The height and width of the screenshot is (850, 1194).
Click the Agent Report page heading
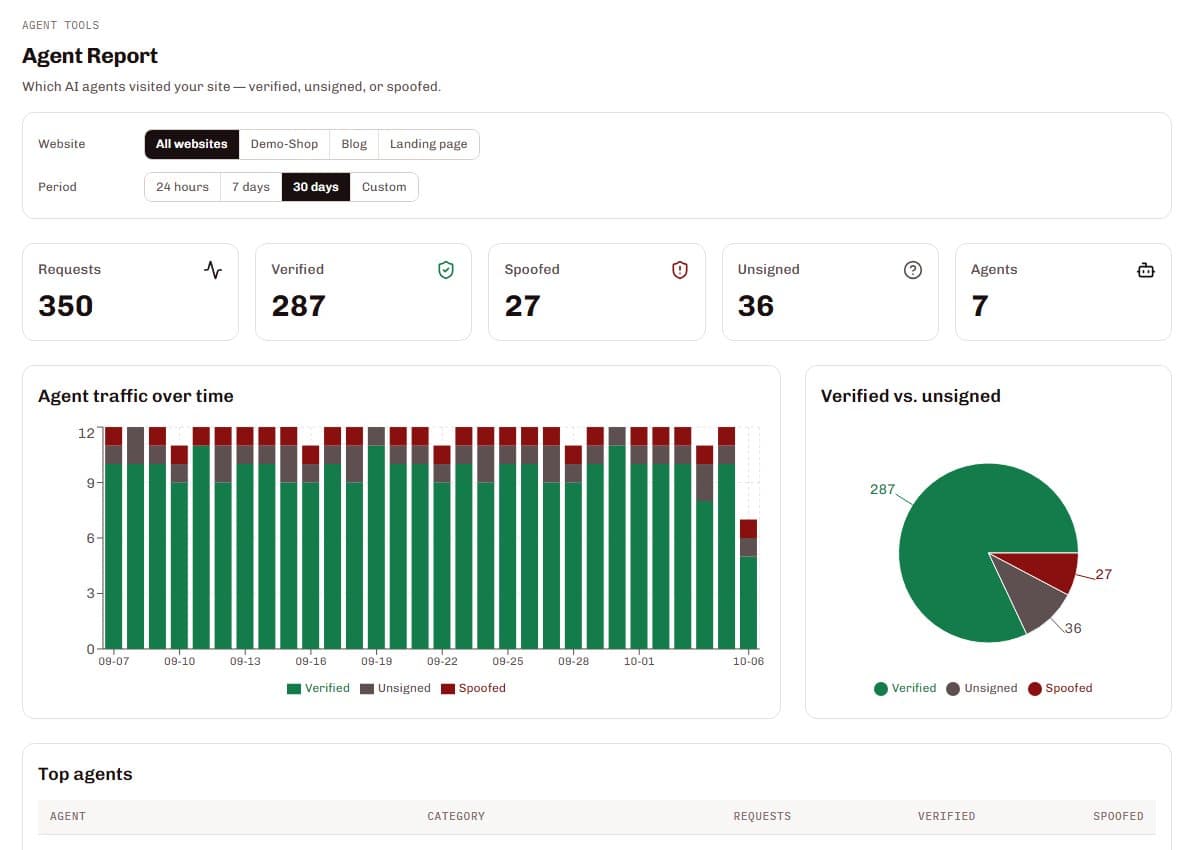[90, 56]
